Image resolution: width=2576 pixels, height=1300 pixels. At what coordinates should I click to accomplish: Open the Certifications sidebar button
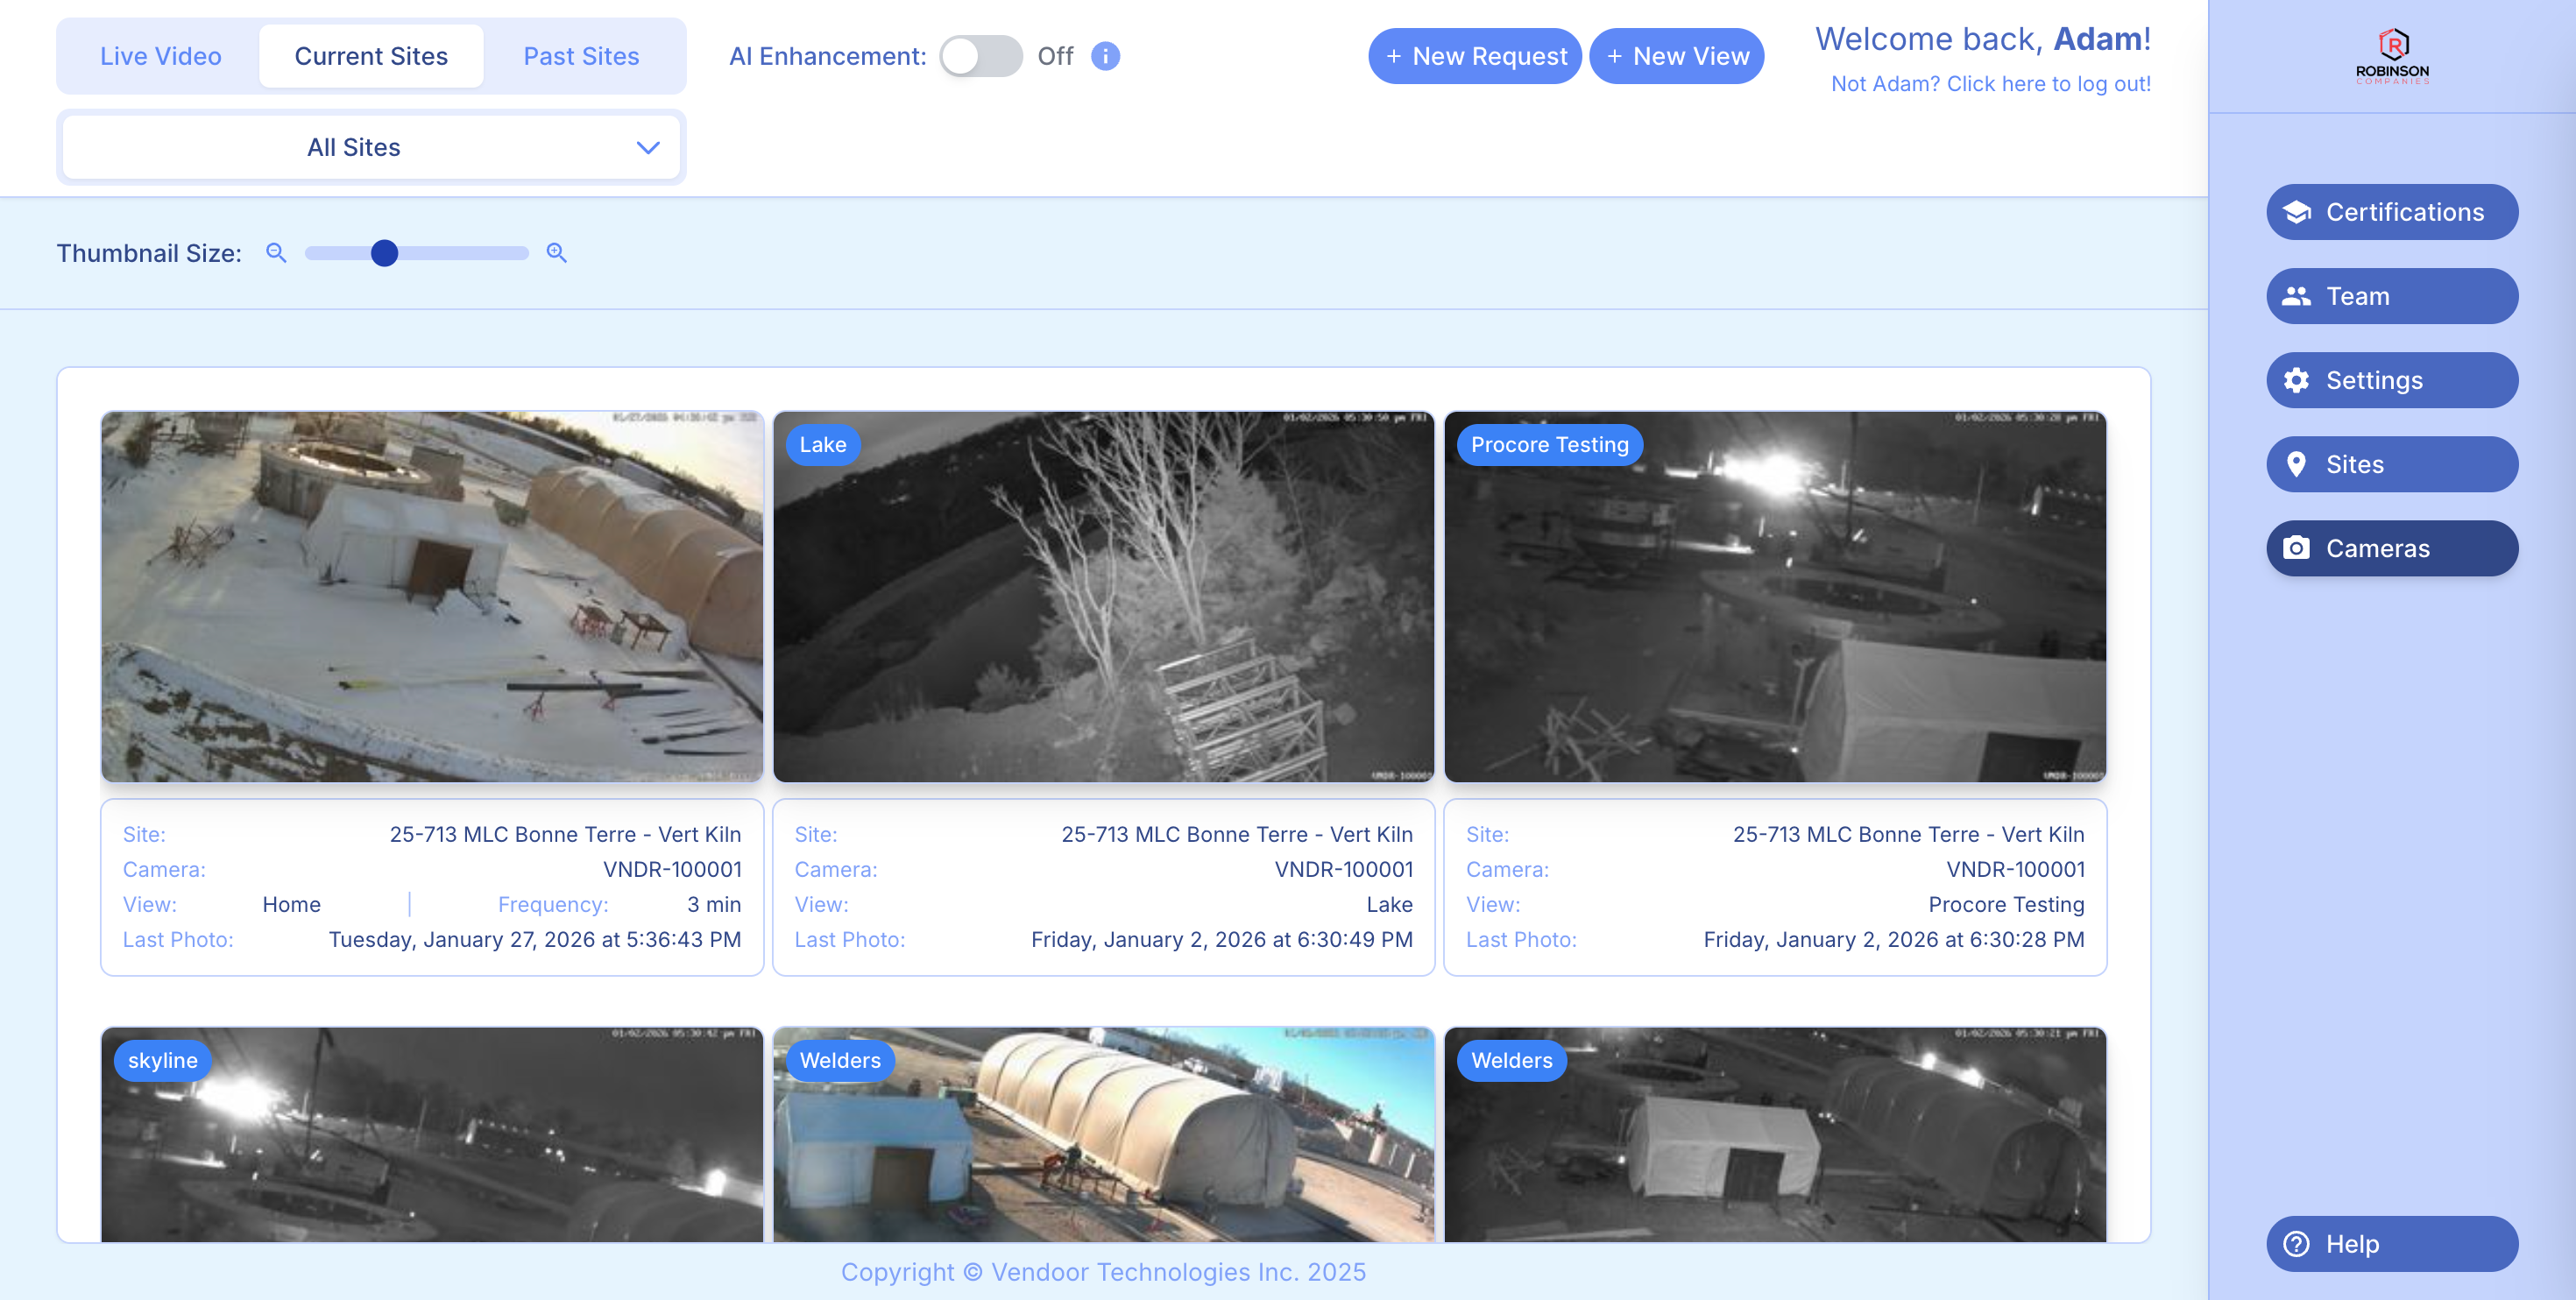pyautogui.click(x=2392, y=212)
